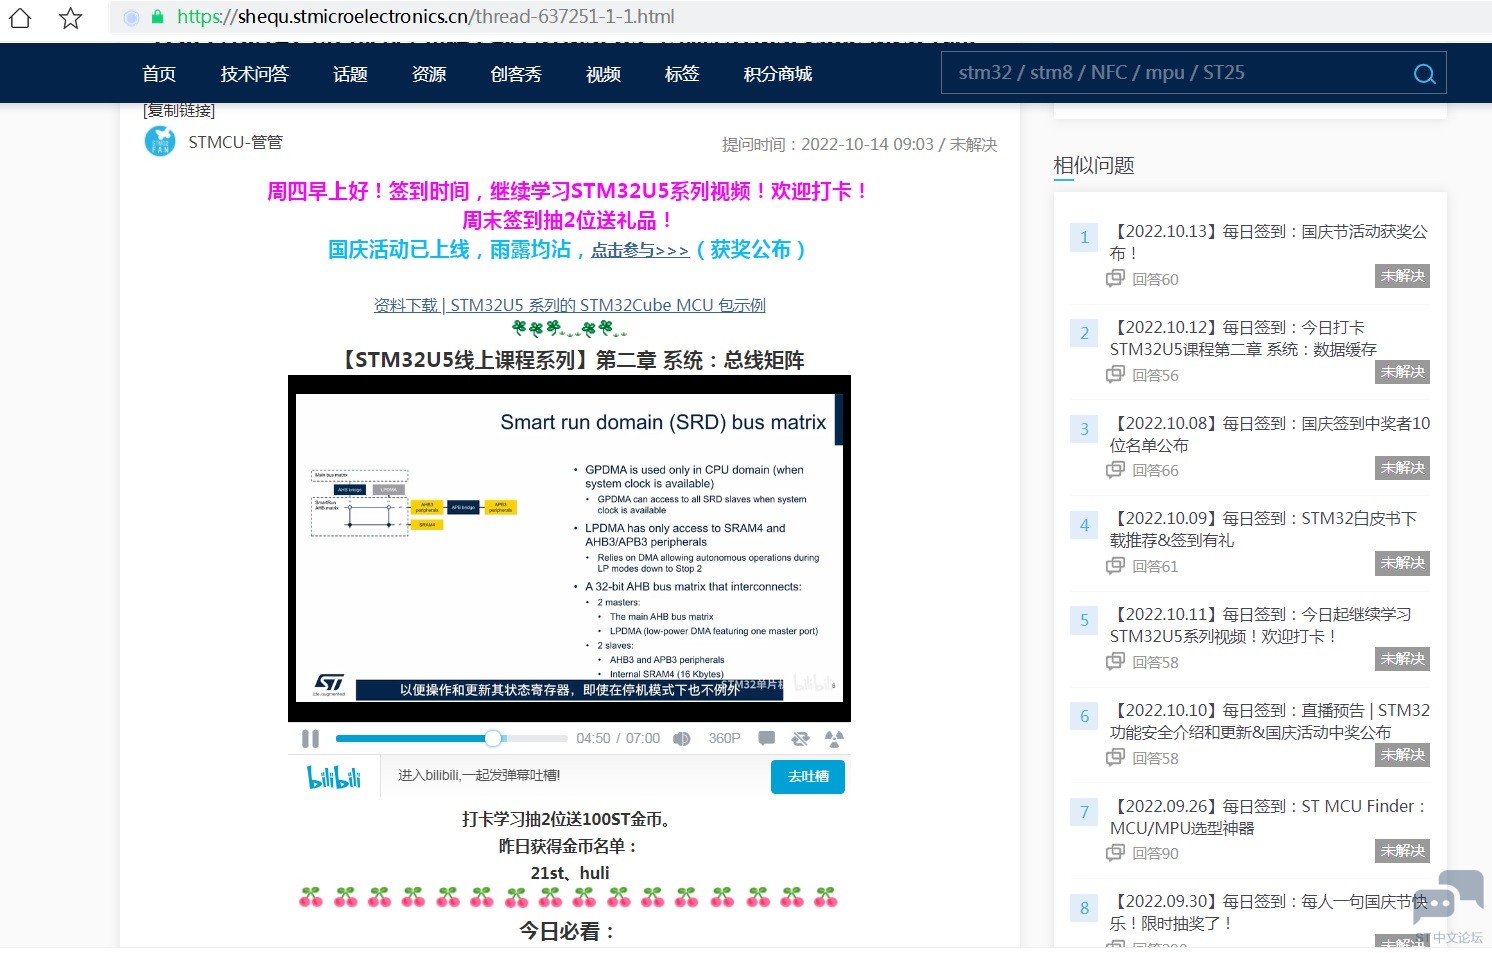Open similar question 2022.09.26 ST MCU Finder
The image size is (1492, 953).
[1268, 817]
